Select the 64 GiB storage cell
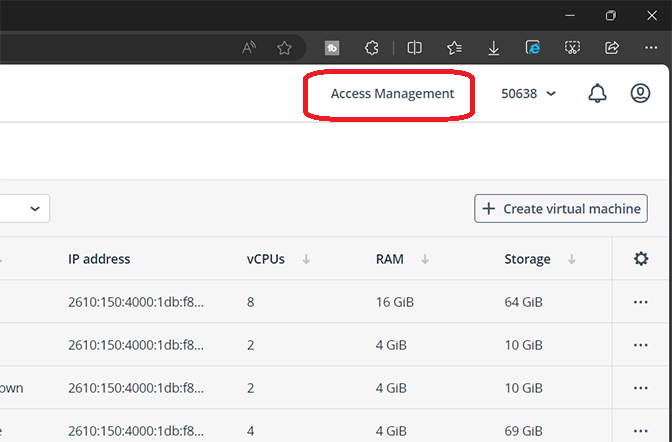The width and height of the screenshot is (672, 442). (523, 302)
